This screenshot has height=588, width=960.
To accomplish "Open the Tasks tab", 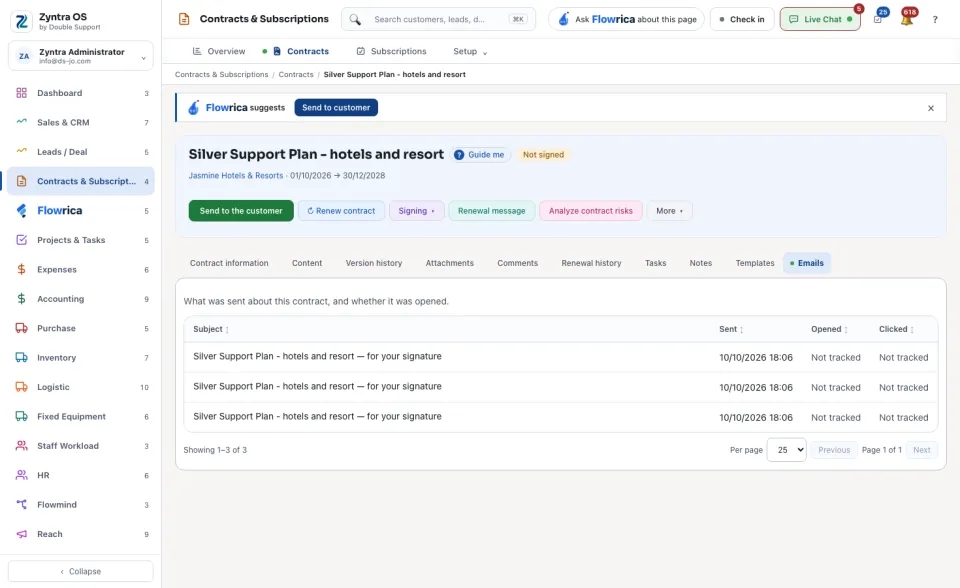I will [x=655, y=263].
